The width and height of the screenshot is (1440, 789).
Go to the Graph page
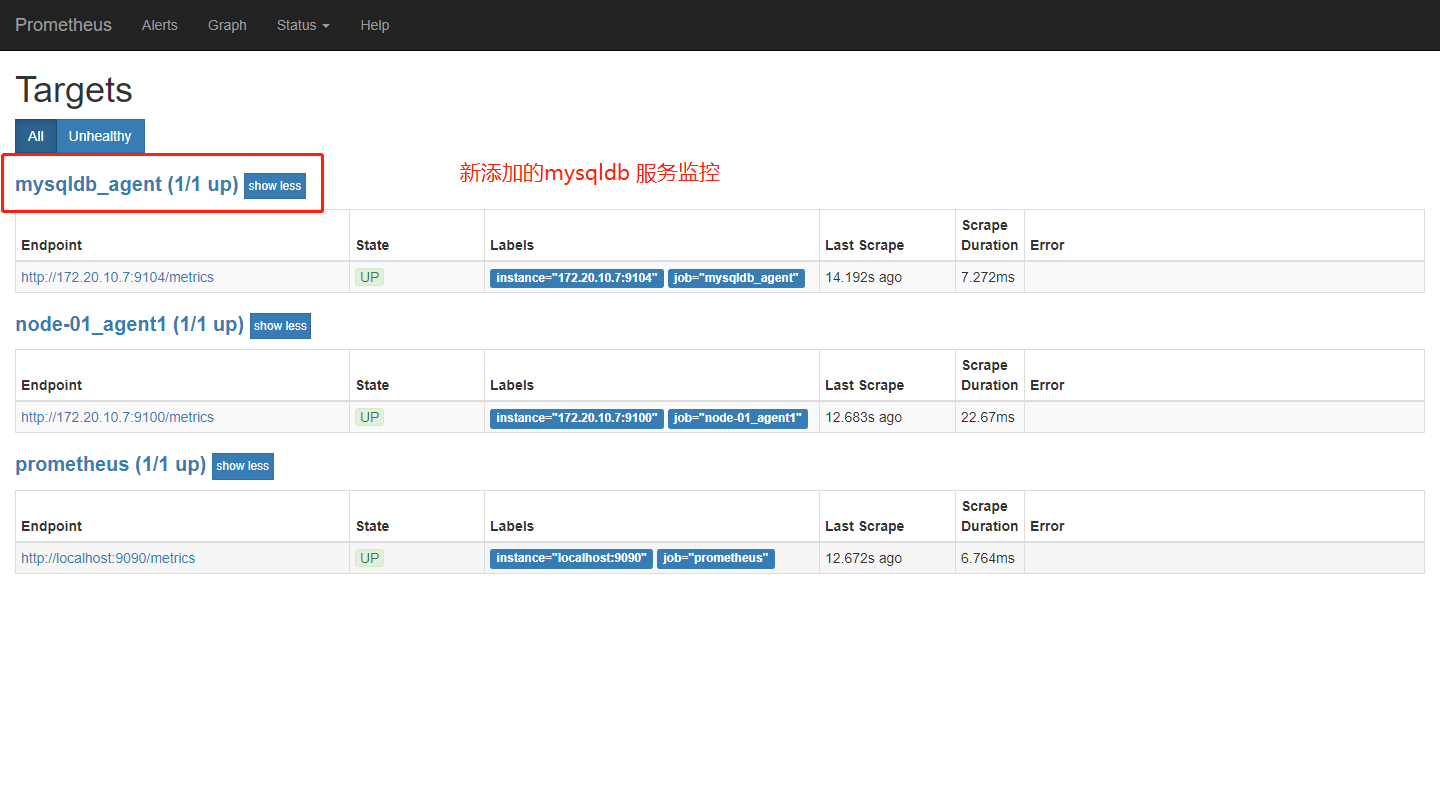(x=227, y=25)
